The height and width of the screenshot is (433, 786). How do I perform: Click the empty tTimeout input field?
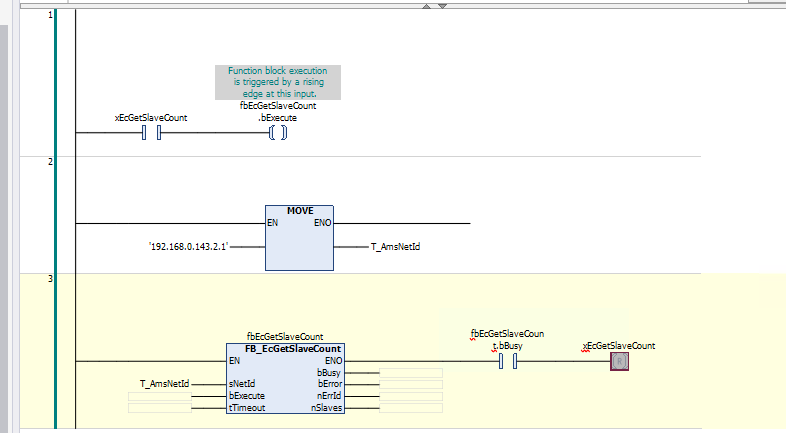tap(160, 408)
